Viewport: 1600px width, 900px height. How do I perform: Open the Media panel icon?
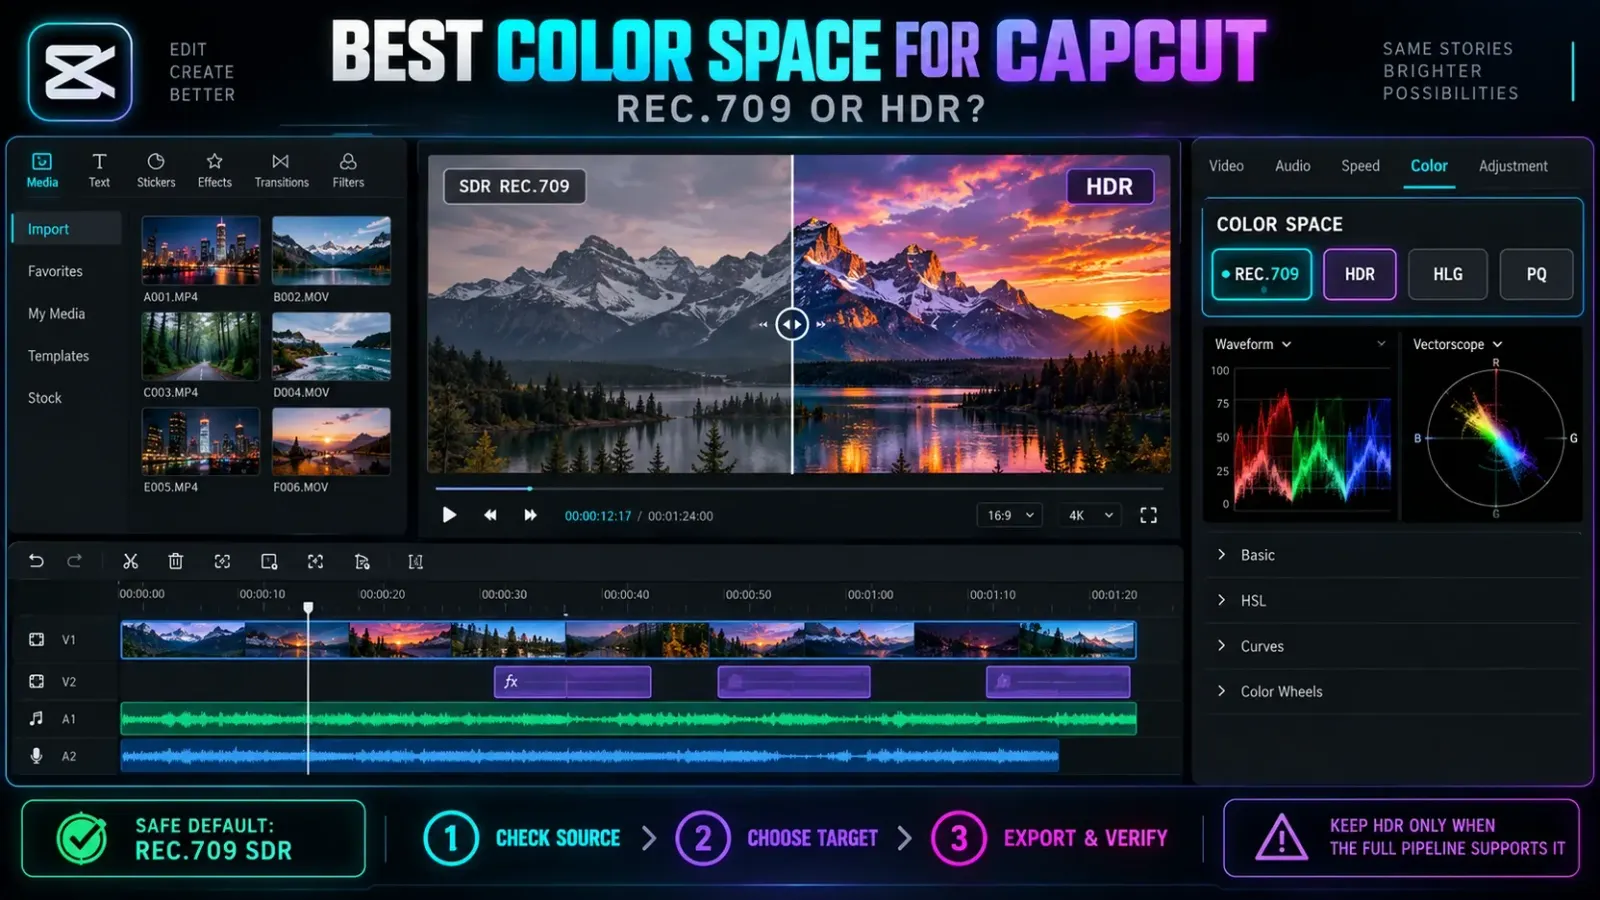click(x=42, y=170)
